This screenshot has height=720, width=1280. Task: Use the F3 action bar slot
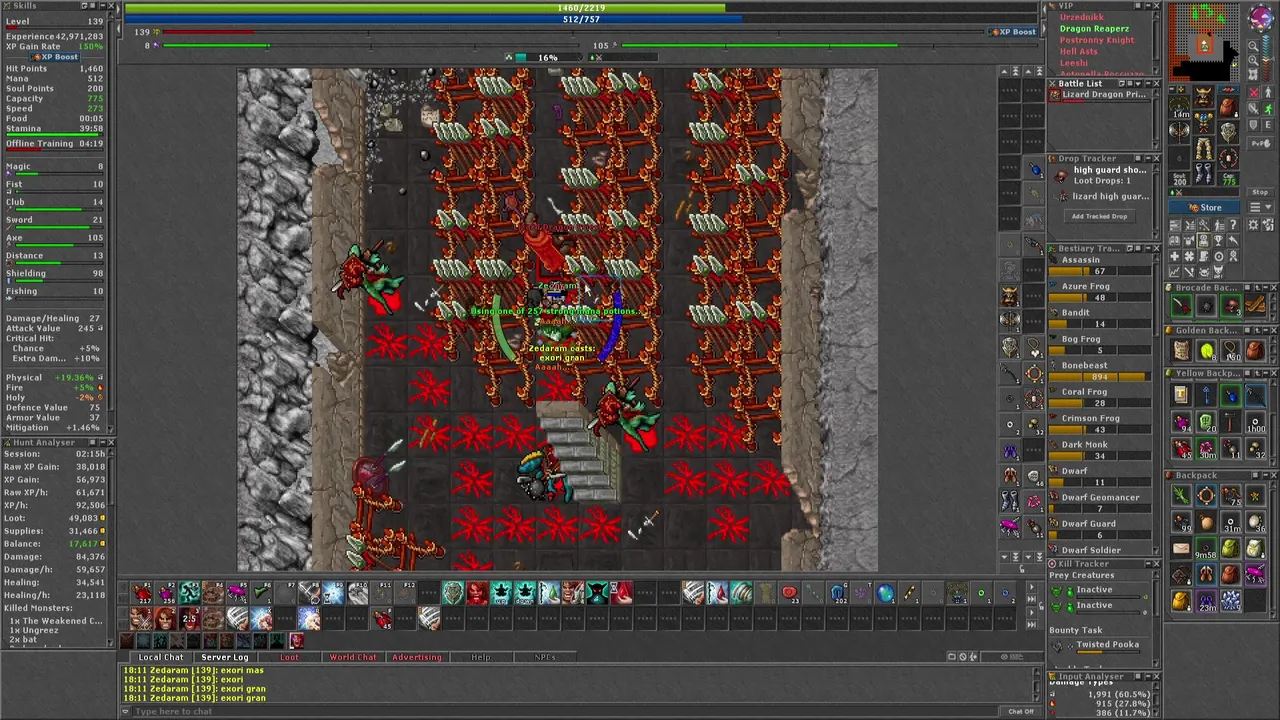pos(190,592)
